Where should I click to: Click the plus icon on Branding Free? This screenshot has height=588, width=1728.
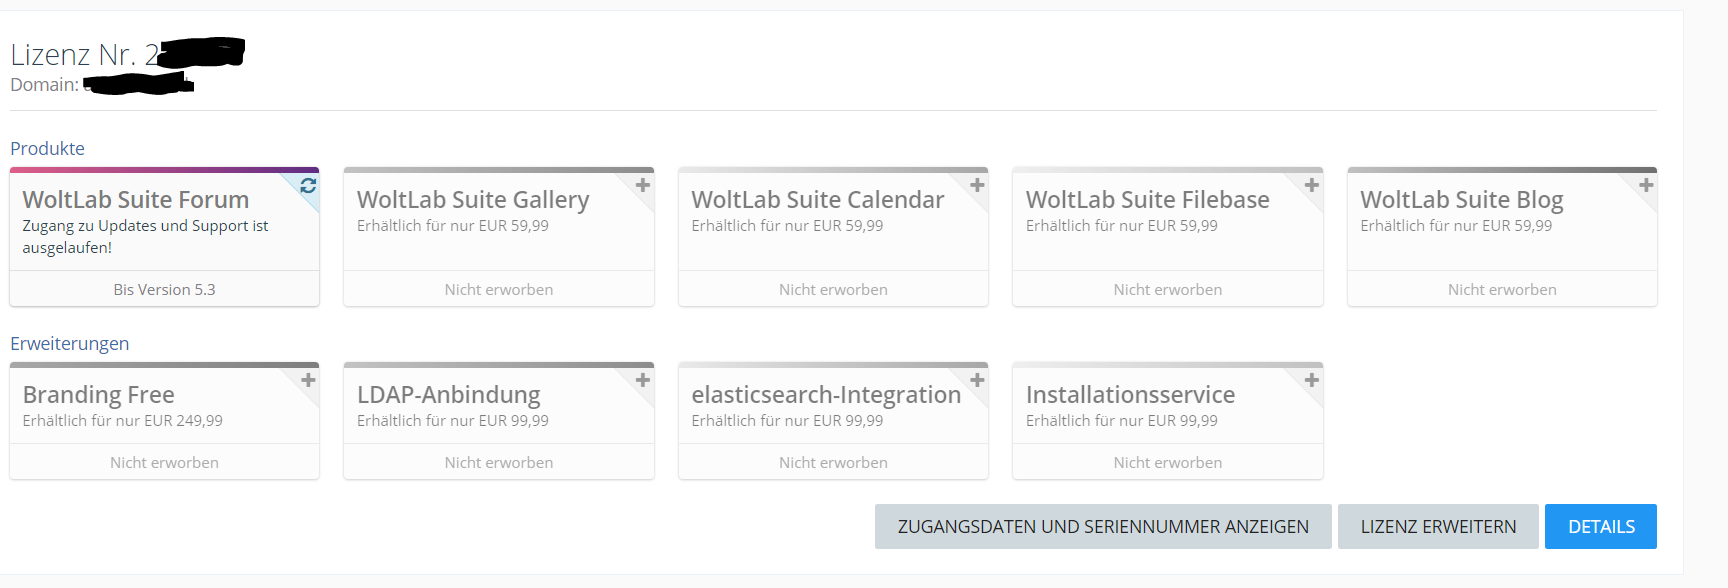308,380
